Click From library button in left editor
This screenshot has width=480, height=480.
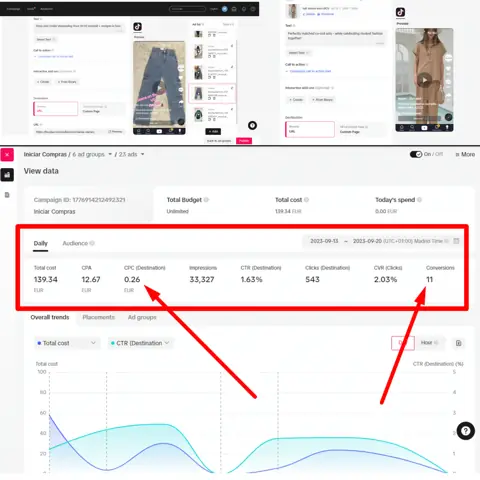pos(67,82)
